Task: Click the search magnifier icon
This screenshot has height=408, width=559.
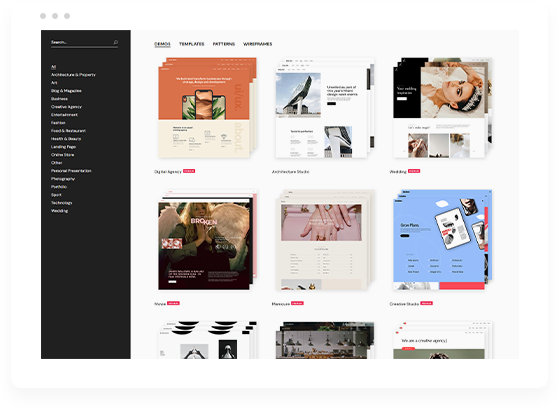Action: click(x=116, y=42)
